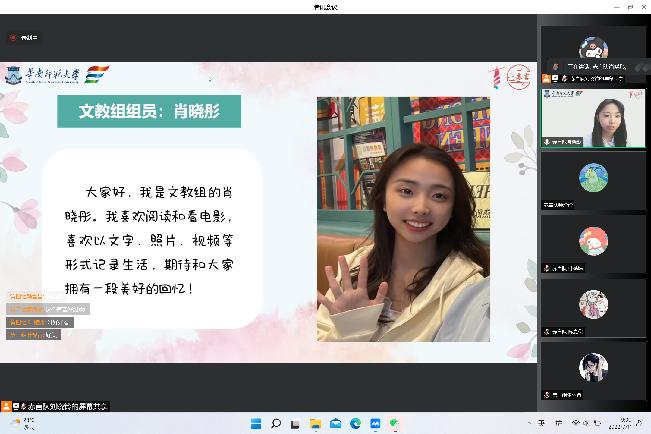This screenshot has width=651, height=434.
Task: Click the microphone icon on the speaker's tile
Action: tap(547, 143)
